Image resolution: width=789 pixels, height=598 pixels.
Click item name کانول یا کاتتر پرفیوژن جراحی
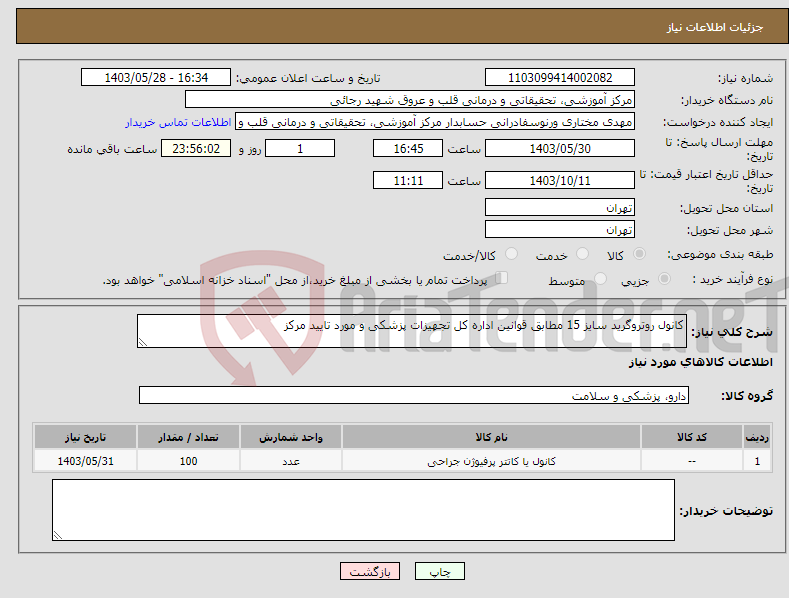(491, 461)
